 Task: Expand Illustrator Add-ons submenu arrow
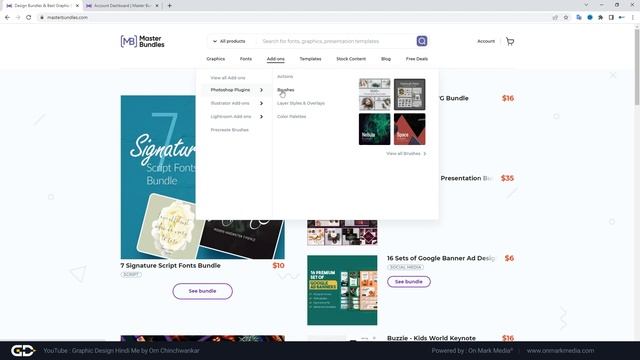pos(261,103)
